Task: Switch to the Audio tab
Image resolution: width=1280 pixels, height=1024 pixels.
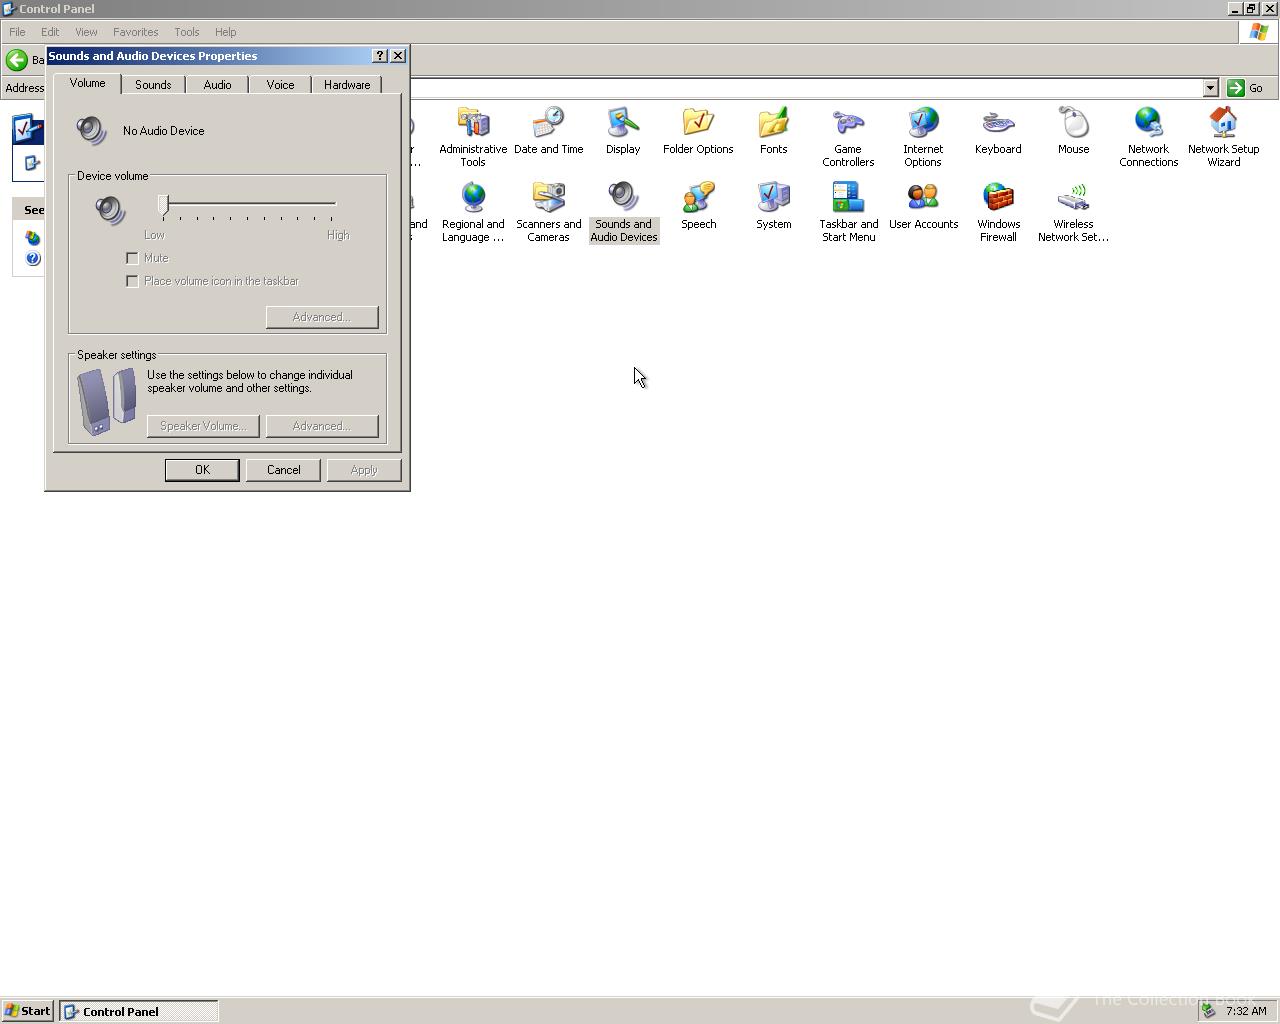Action: 217,85
